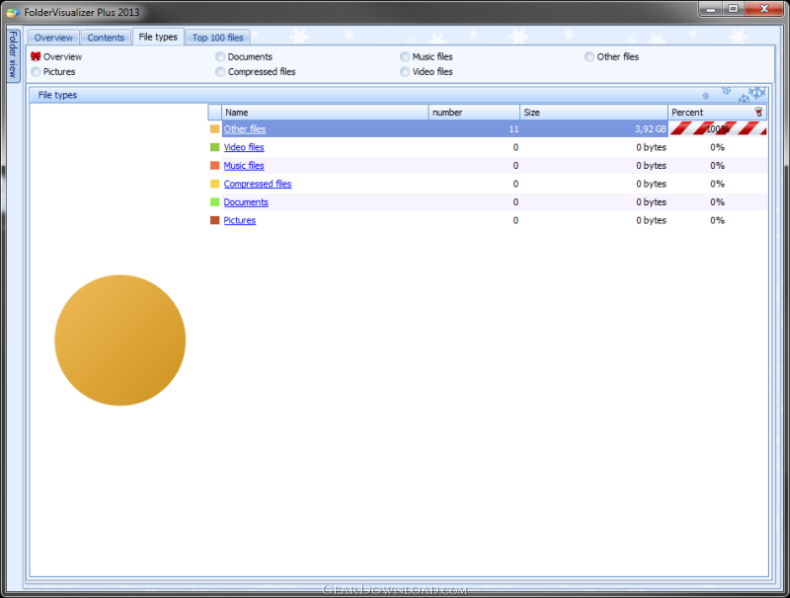Minimize the FolderVisualizer window
The image size is (790, 598).
pos(711,9)
